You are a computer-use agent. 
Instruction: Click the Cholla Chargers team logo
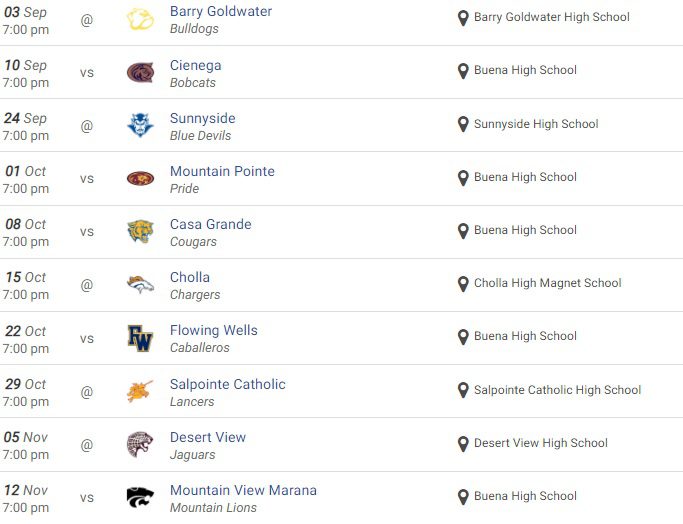pos(141,284)
